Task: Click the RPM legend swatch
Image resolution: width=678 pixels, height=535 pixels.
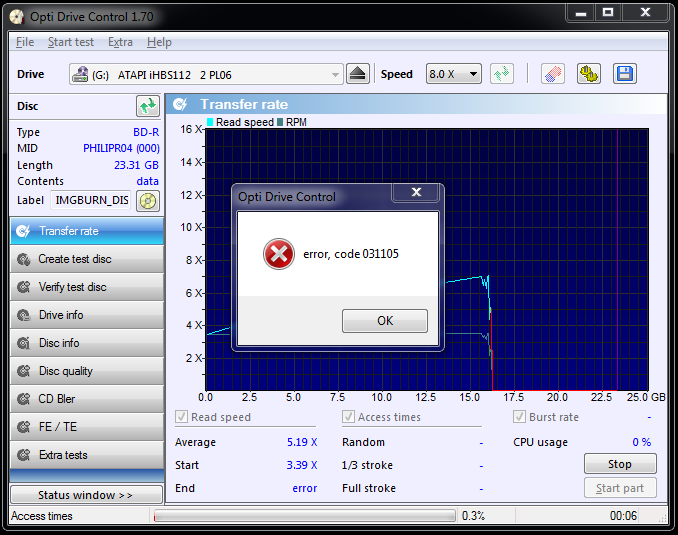Action: point(280,122)
